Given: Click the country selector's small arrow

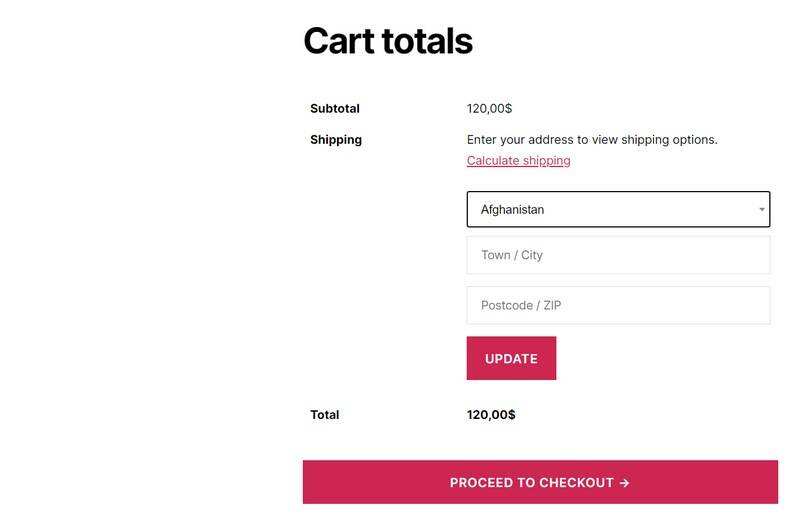Looking at the screenshot, I should click(x=761, y=210).
